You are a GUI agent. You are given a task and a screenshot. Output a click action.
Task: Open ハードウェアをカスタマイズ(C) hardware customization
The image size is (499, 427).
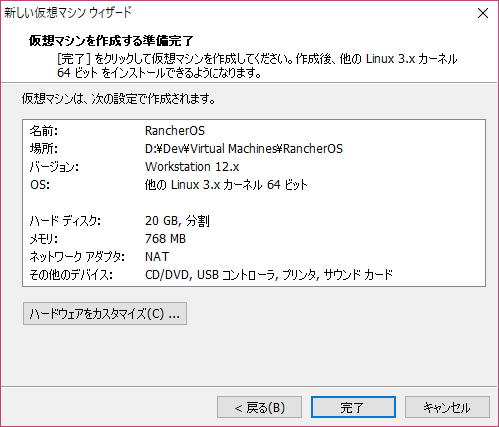coord(105,313)
